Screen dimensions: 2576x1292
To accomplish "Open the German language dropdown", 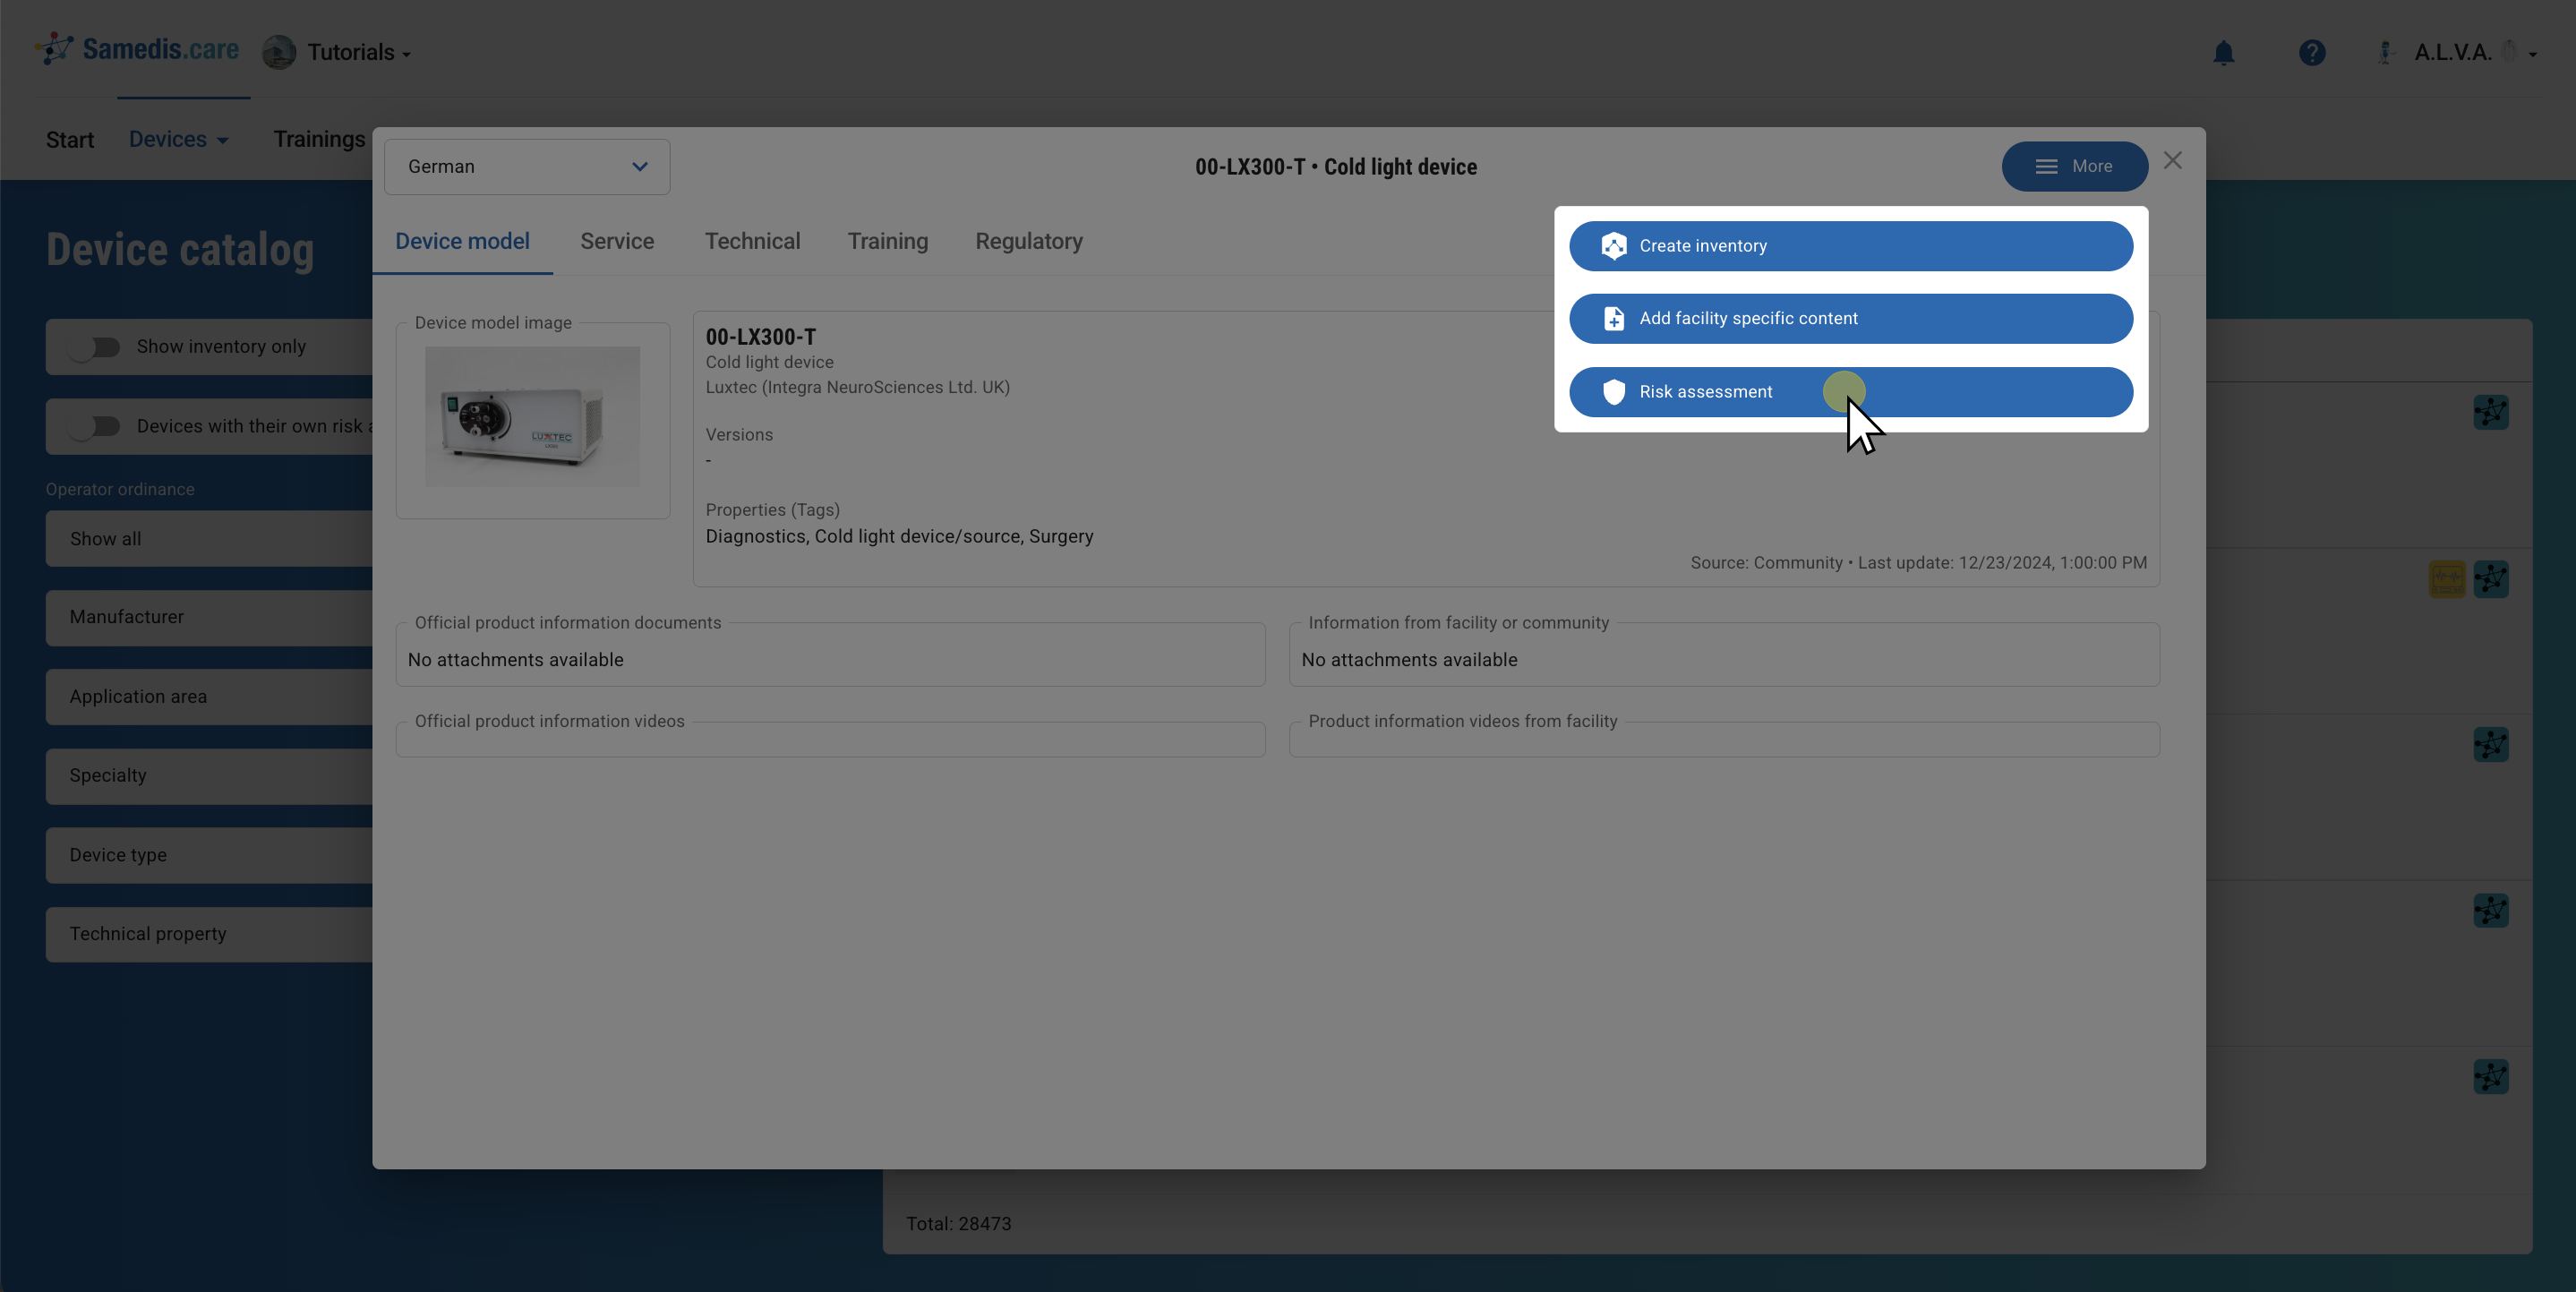I will (527, 167).
